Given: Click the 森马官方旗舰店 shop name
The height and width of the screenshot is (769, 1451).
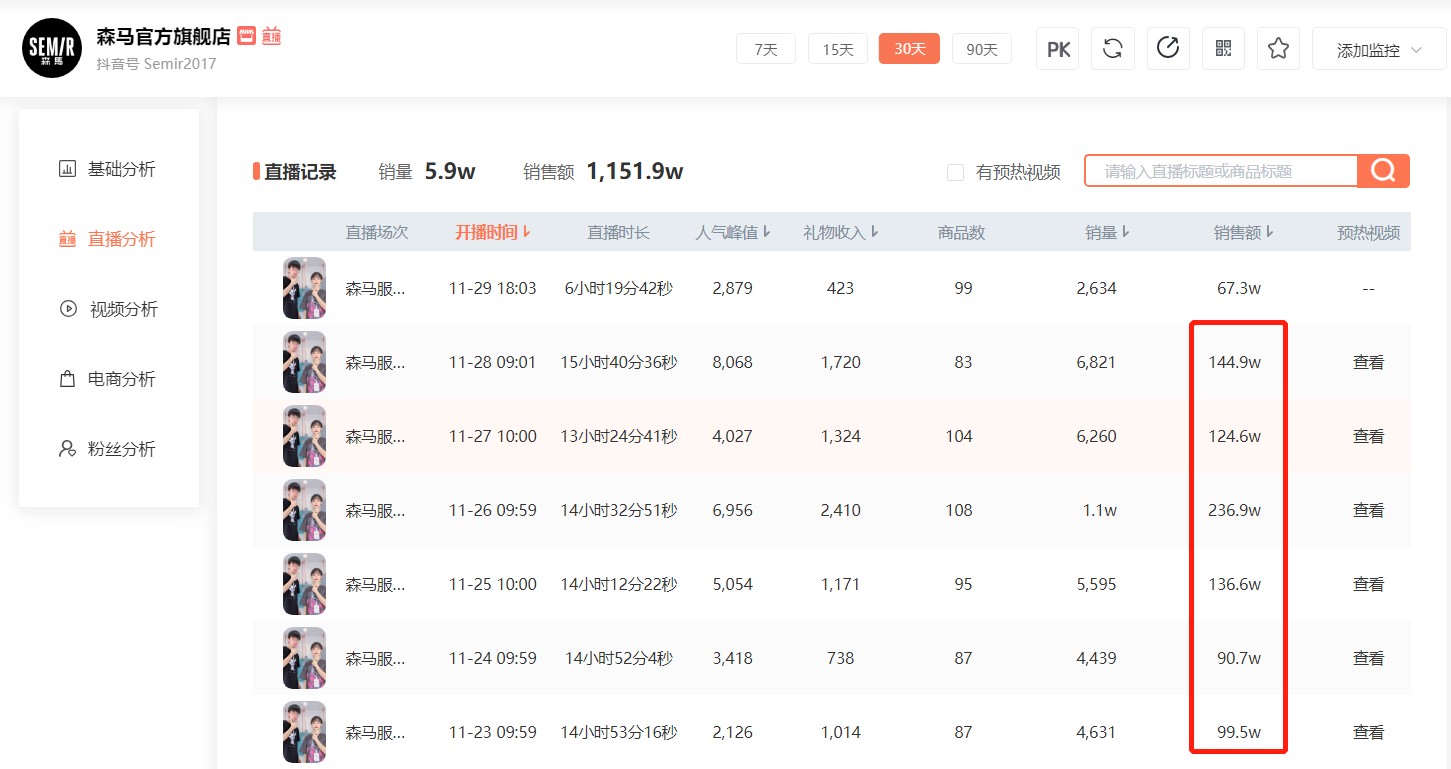Looking at the screenshot, I should point(163,37).
